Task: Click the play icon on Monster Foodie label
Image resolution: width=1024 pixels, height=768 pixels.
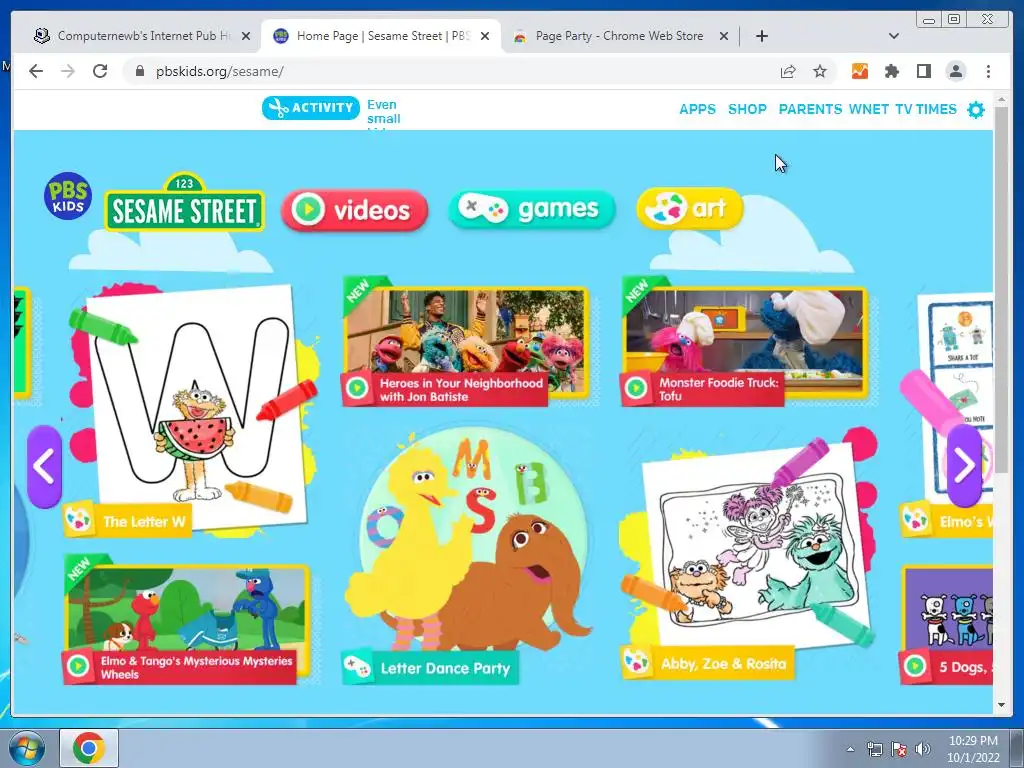Action: [x=636, y=388]
